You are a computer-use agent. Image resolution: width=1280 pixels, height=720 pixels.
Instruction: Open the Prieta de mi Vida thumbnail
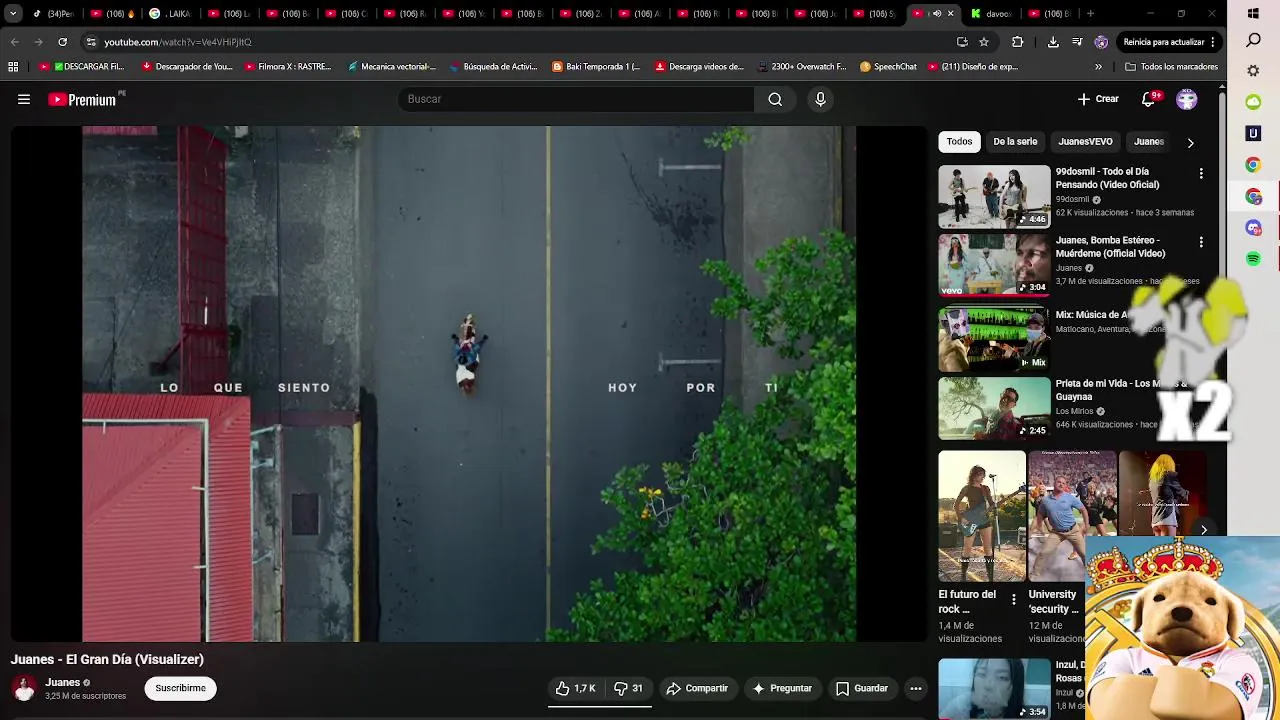click(x=994, y=408)
